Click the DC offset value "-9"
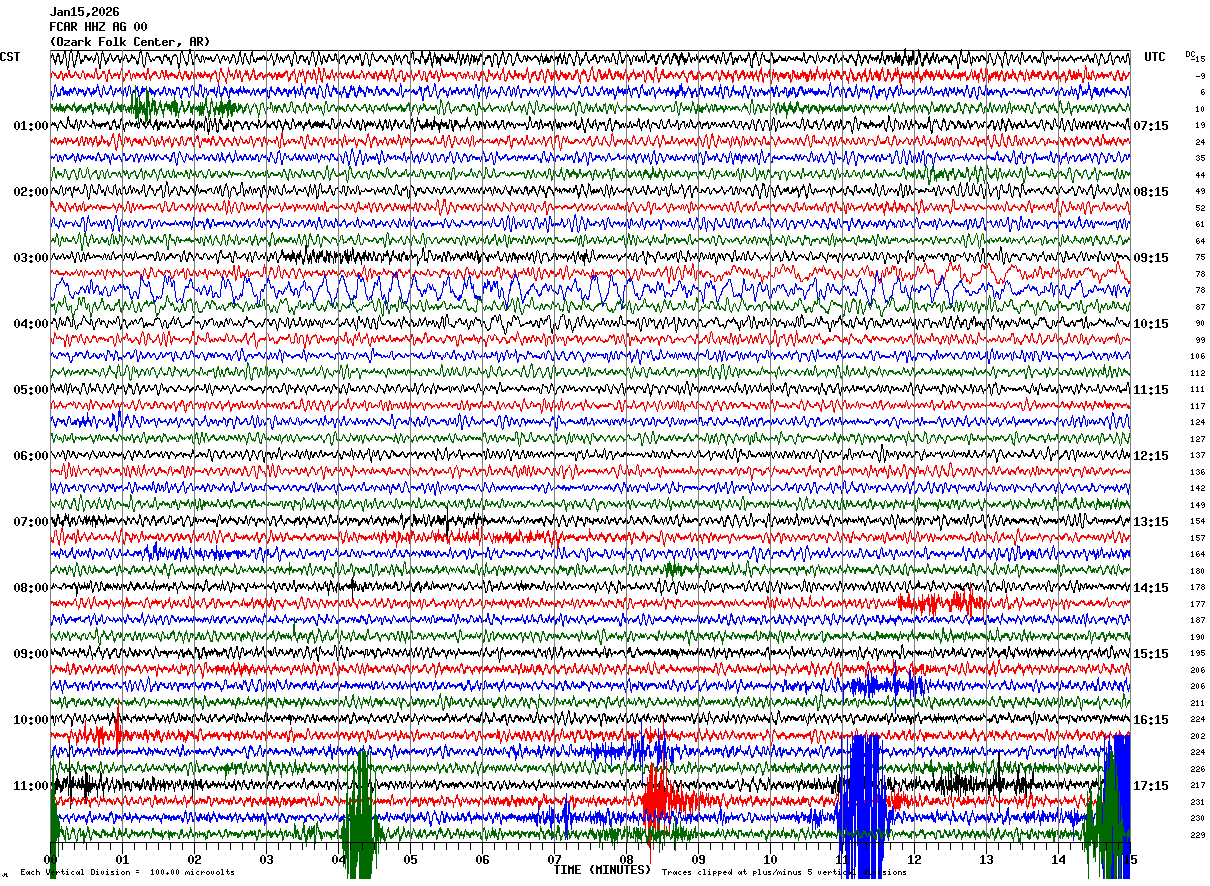This screenshot has height=886, width=1210. (x=1199, y=76)
